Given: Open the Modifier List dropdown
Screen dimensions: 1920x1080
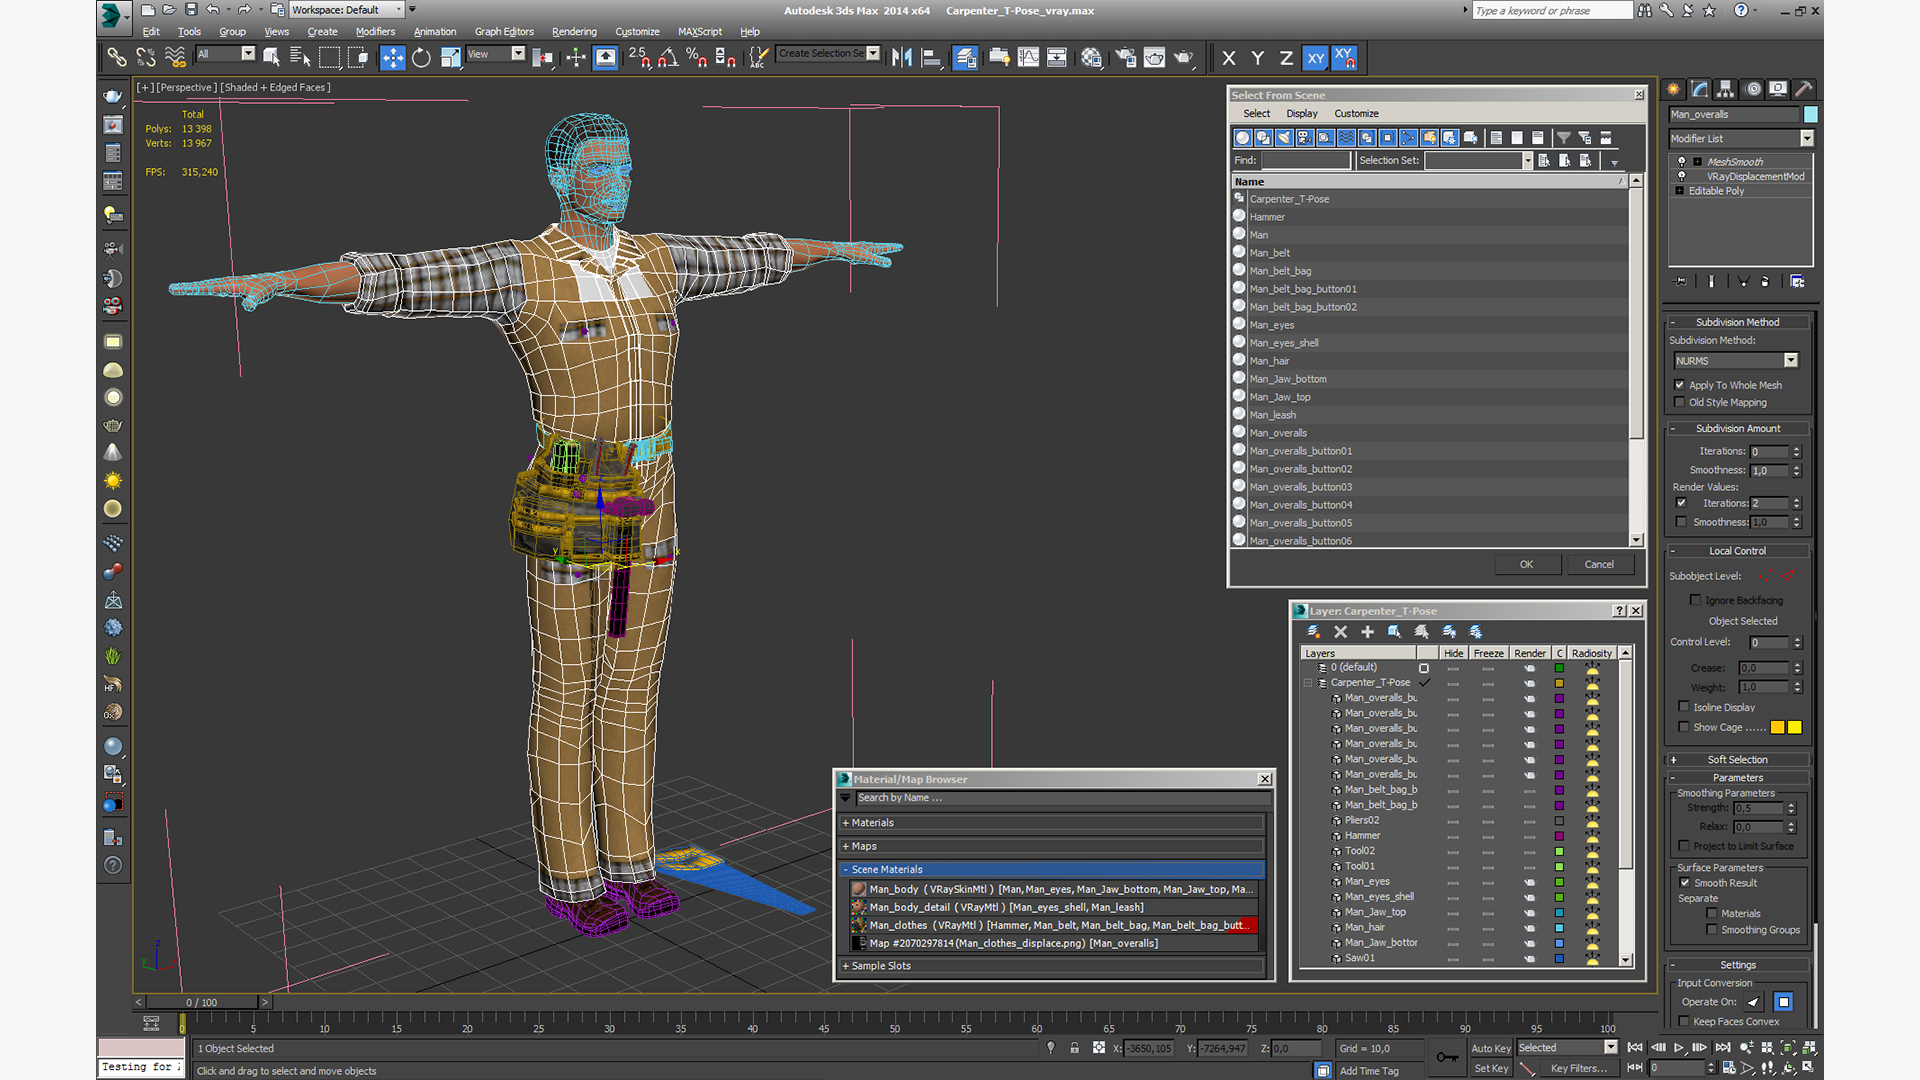Looking at the screenshot, I should tap(1807, 139).
